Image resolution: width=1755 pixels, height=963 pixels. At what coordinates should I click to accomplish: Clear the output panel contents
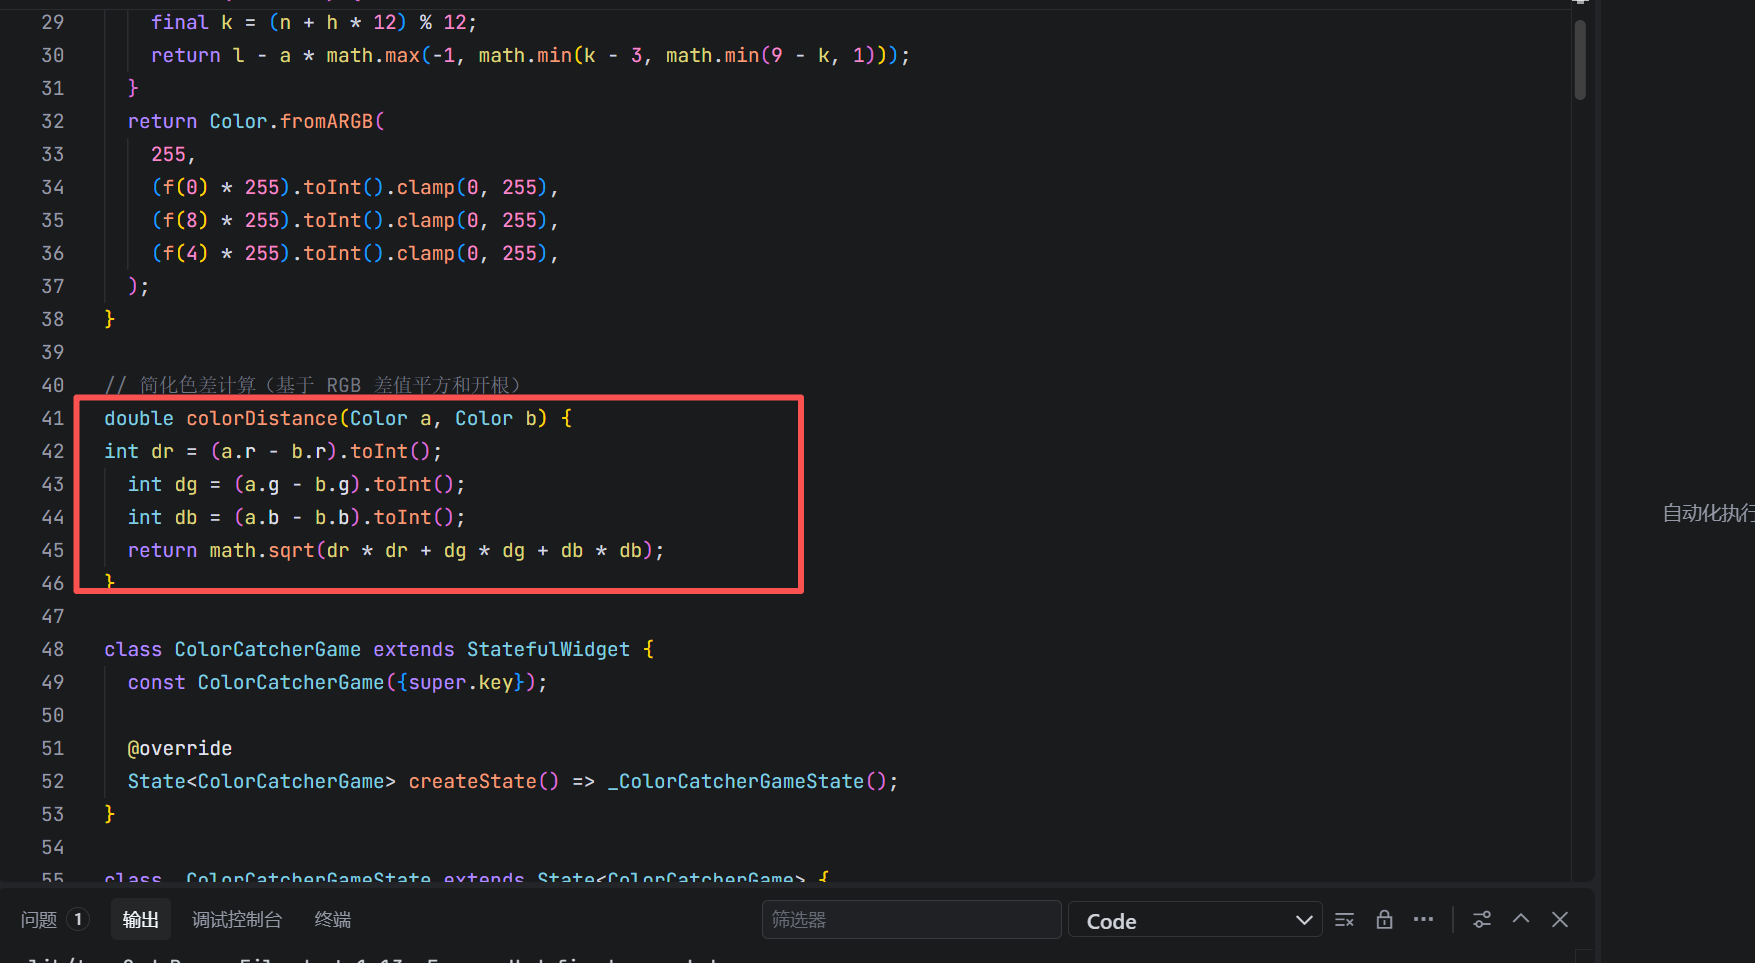point(1344,920)
